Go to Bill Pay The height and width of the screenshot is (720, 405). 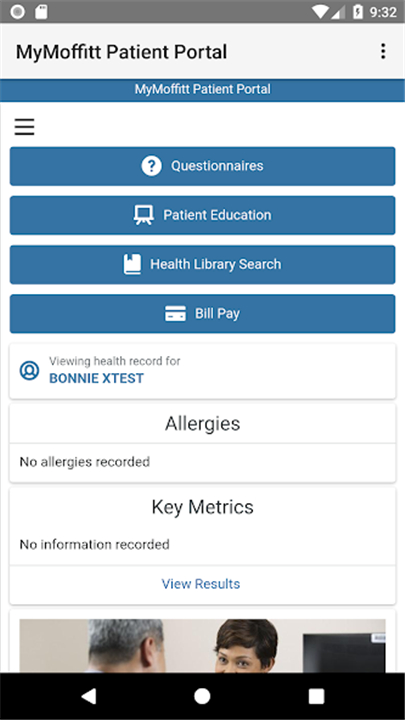click(x=202, y=314)
